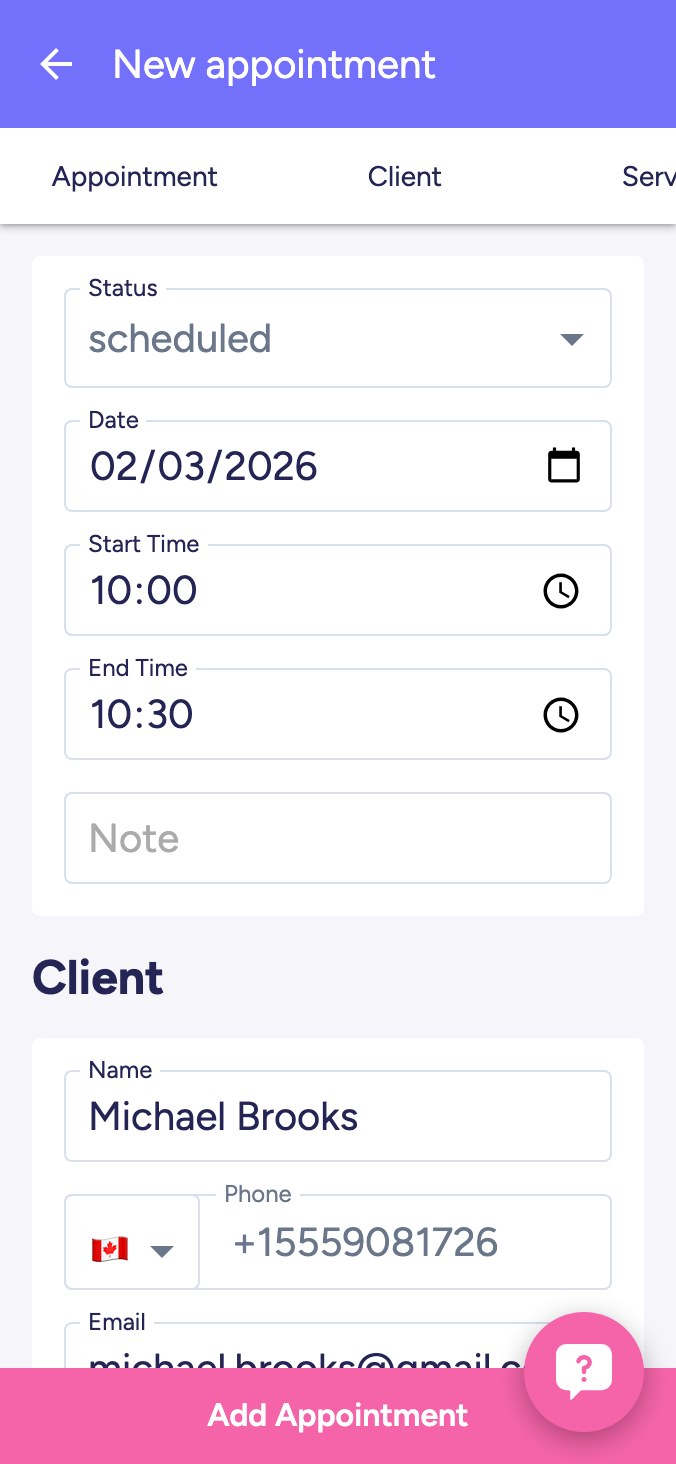The image size is (676, 1464).
Task: Open the calendar picker icon in Date
Action: coord(564,466)
